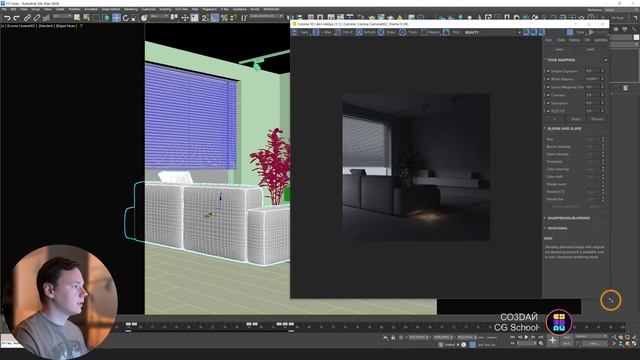This screenshot has width=640, height=360.
Task: Activate the Select and Move tool
Action: coord(116,18)
